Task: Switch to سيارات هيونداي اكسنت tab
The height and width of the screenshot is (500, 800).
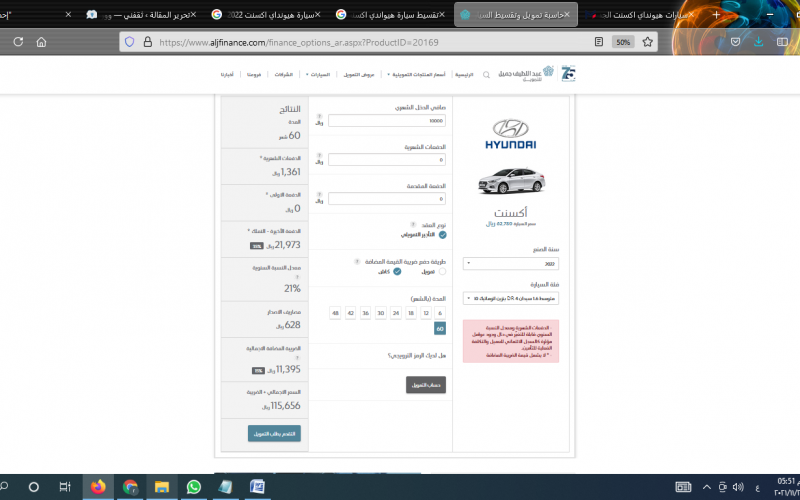Action: [640, 15]
